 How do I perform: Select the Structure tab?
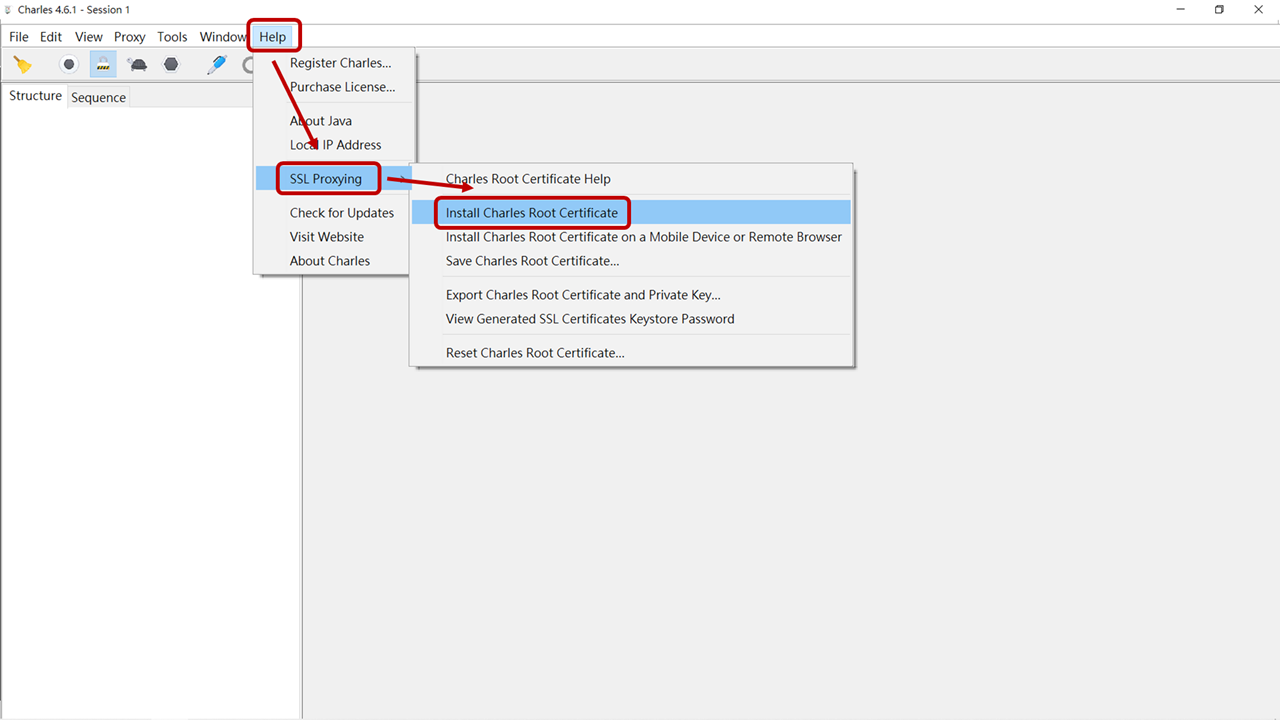click(35, 96)
